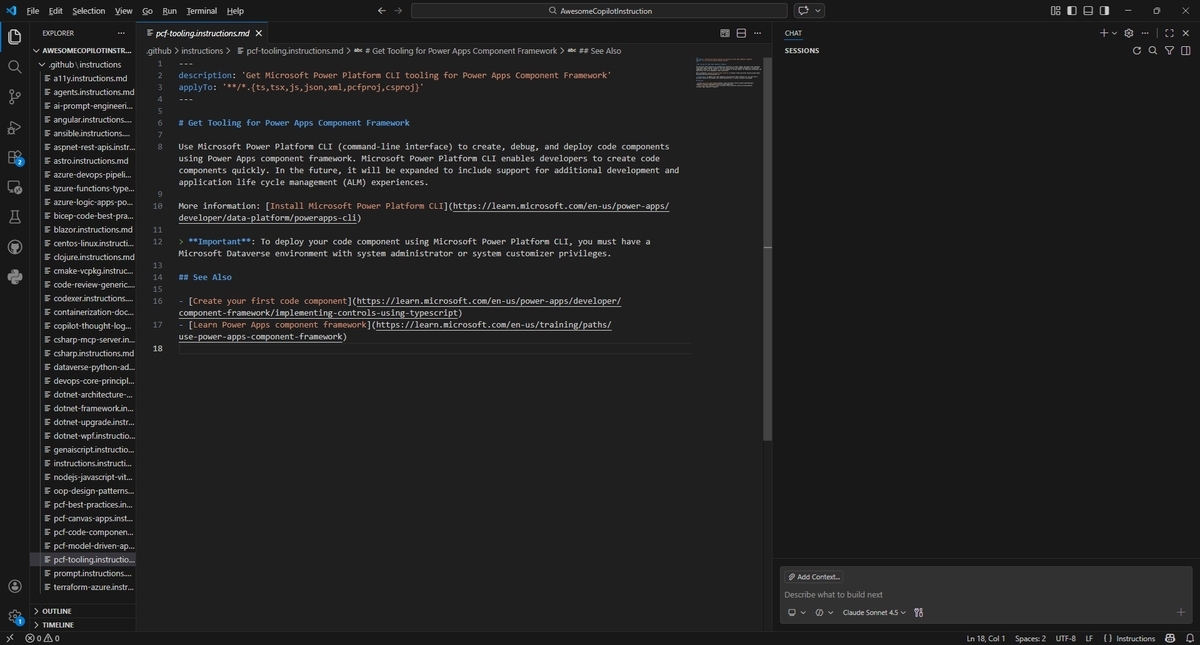
Task: Open the Remote Explorer view
Action: (14, 187)
